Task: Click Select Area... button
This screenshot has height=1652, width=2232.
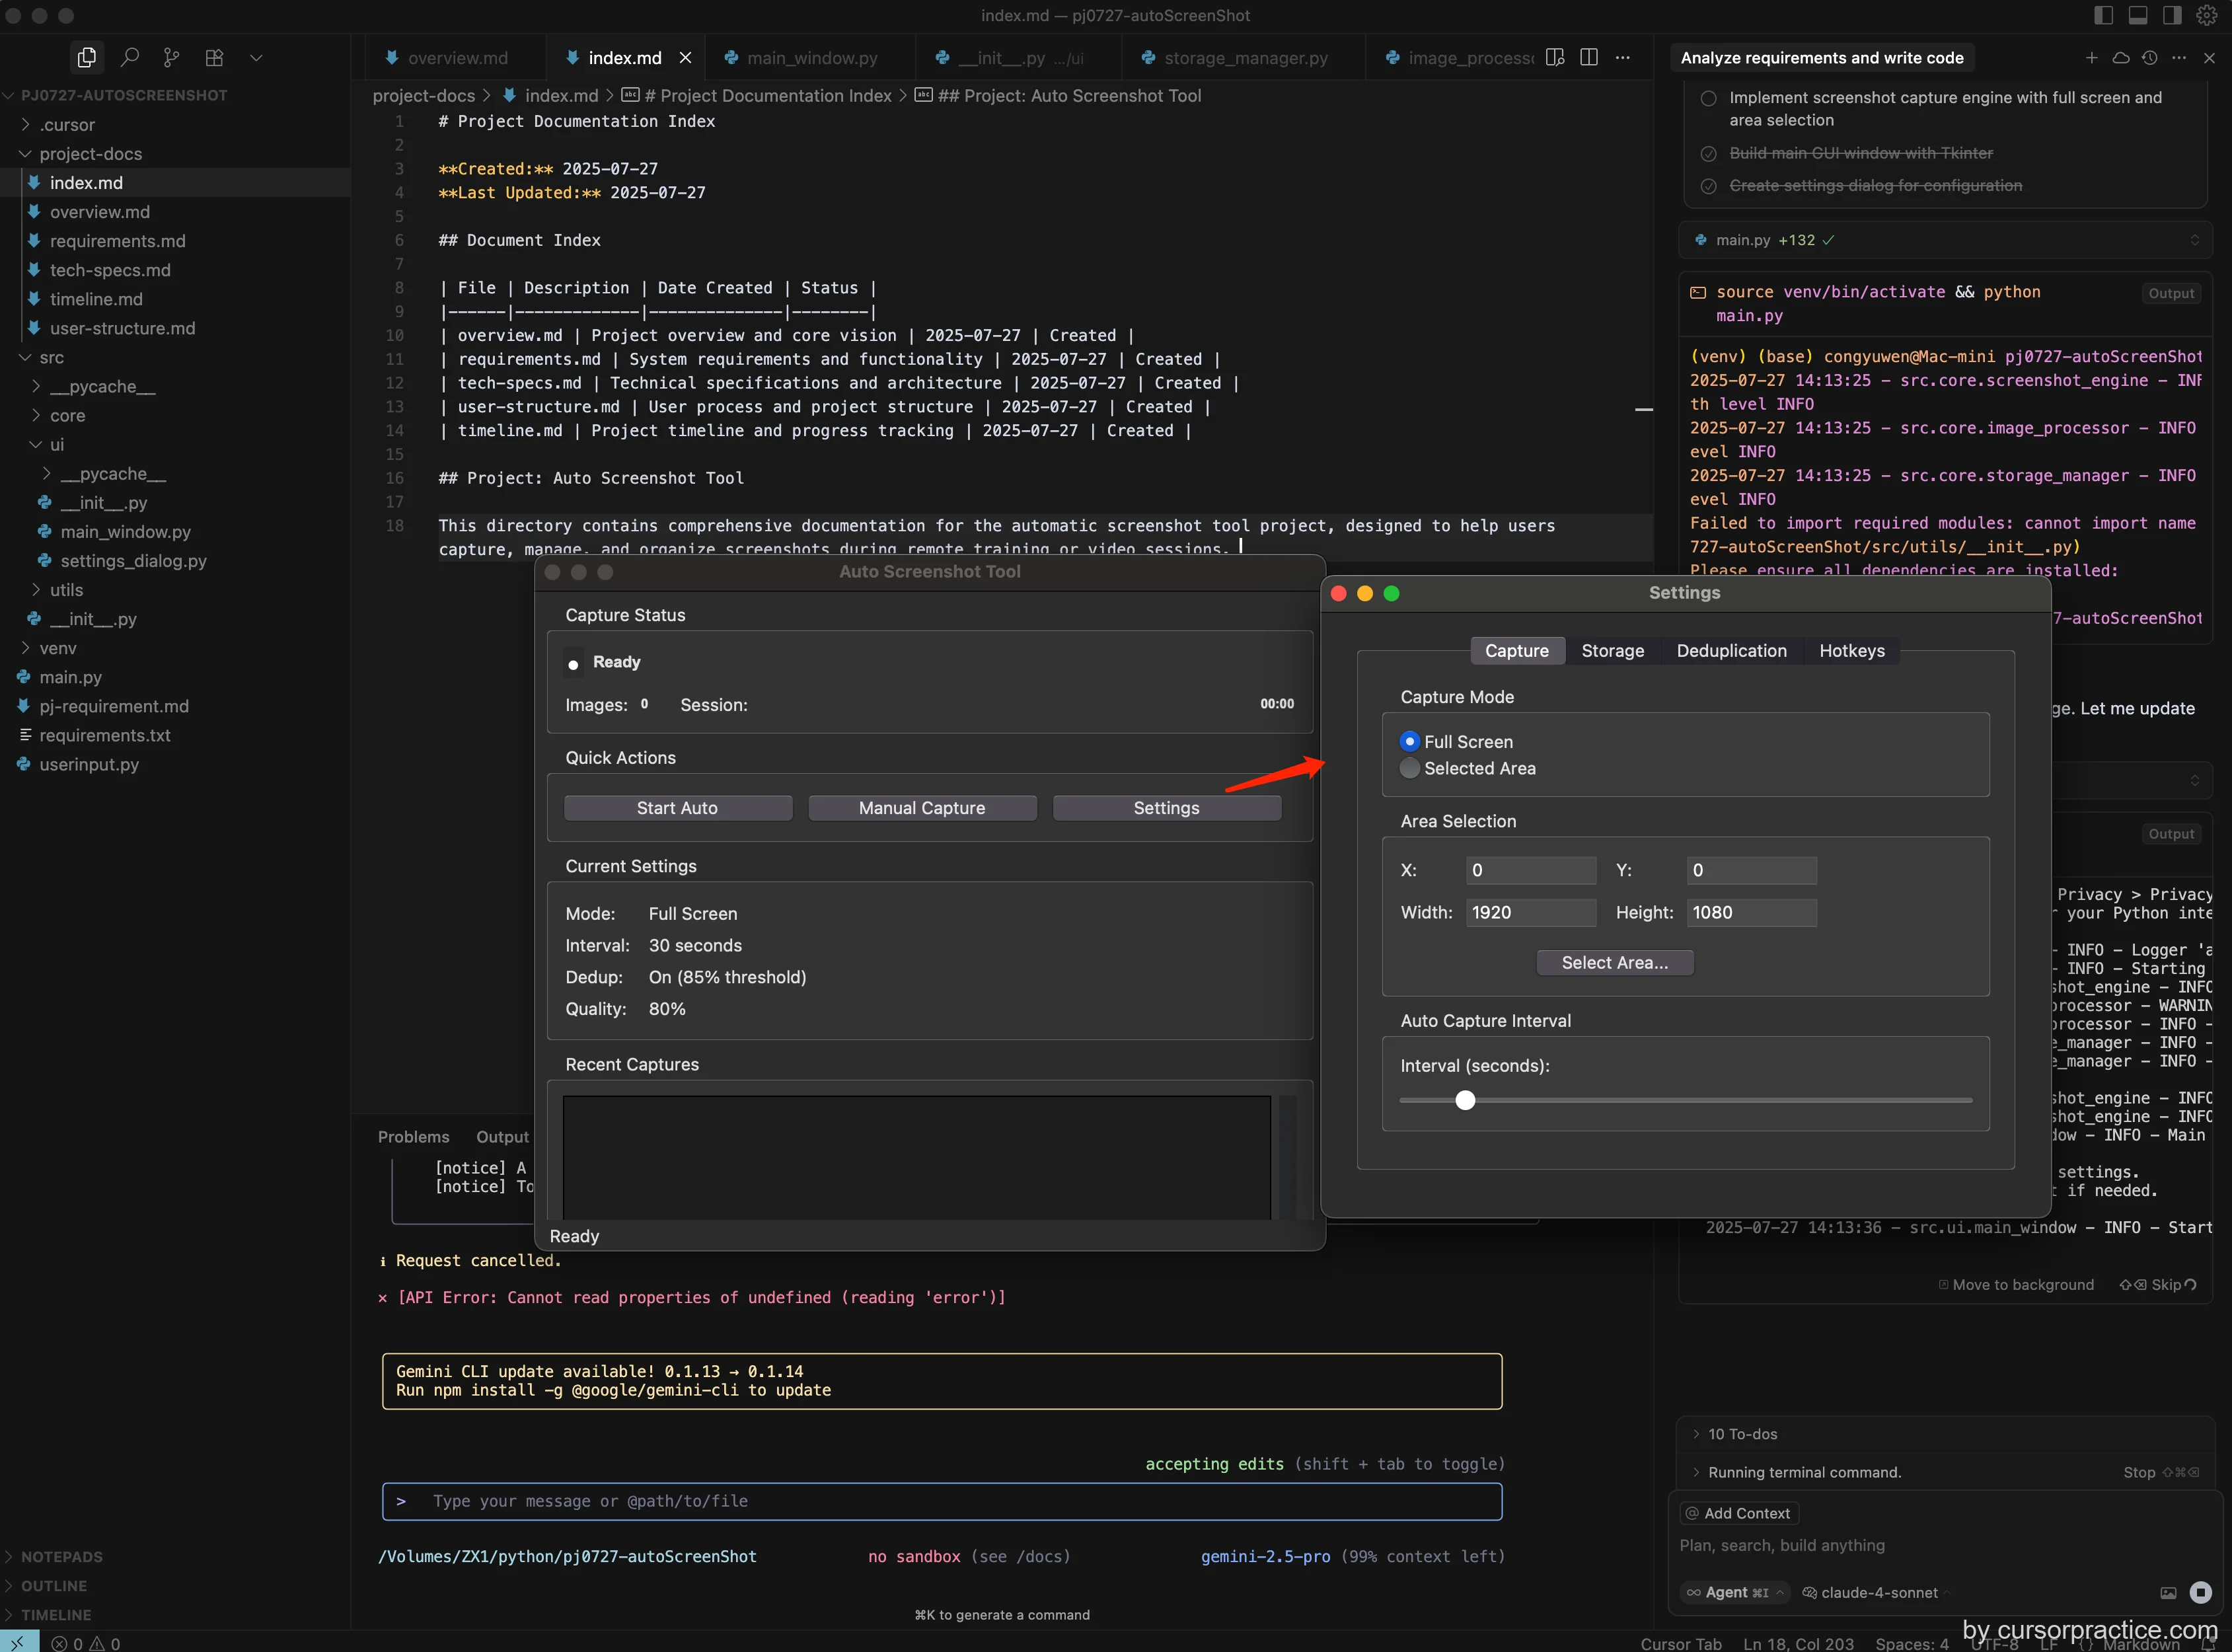Action: pos(1614,962)
